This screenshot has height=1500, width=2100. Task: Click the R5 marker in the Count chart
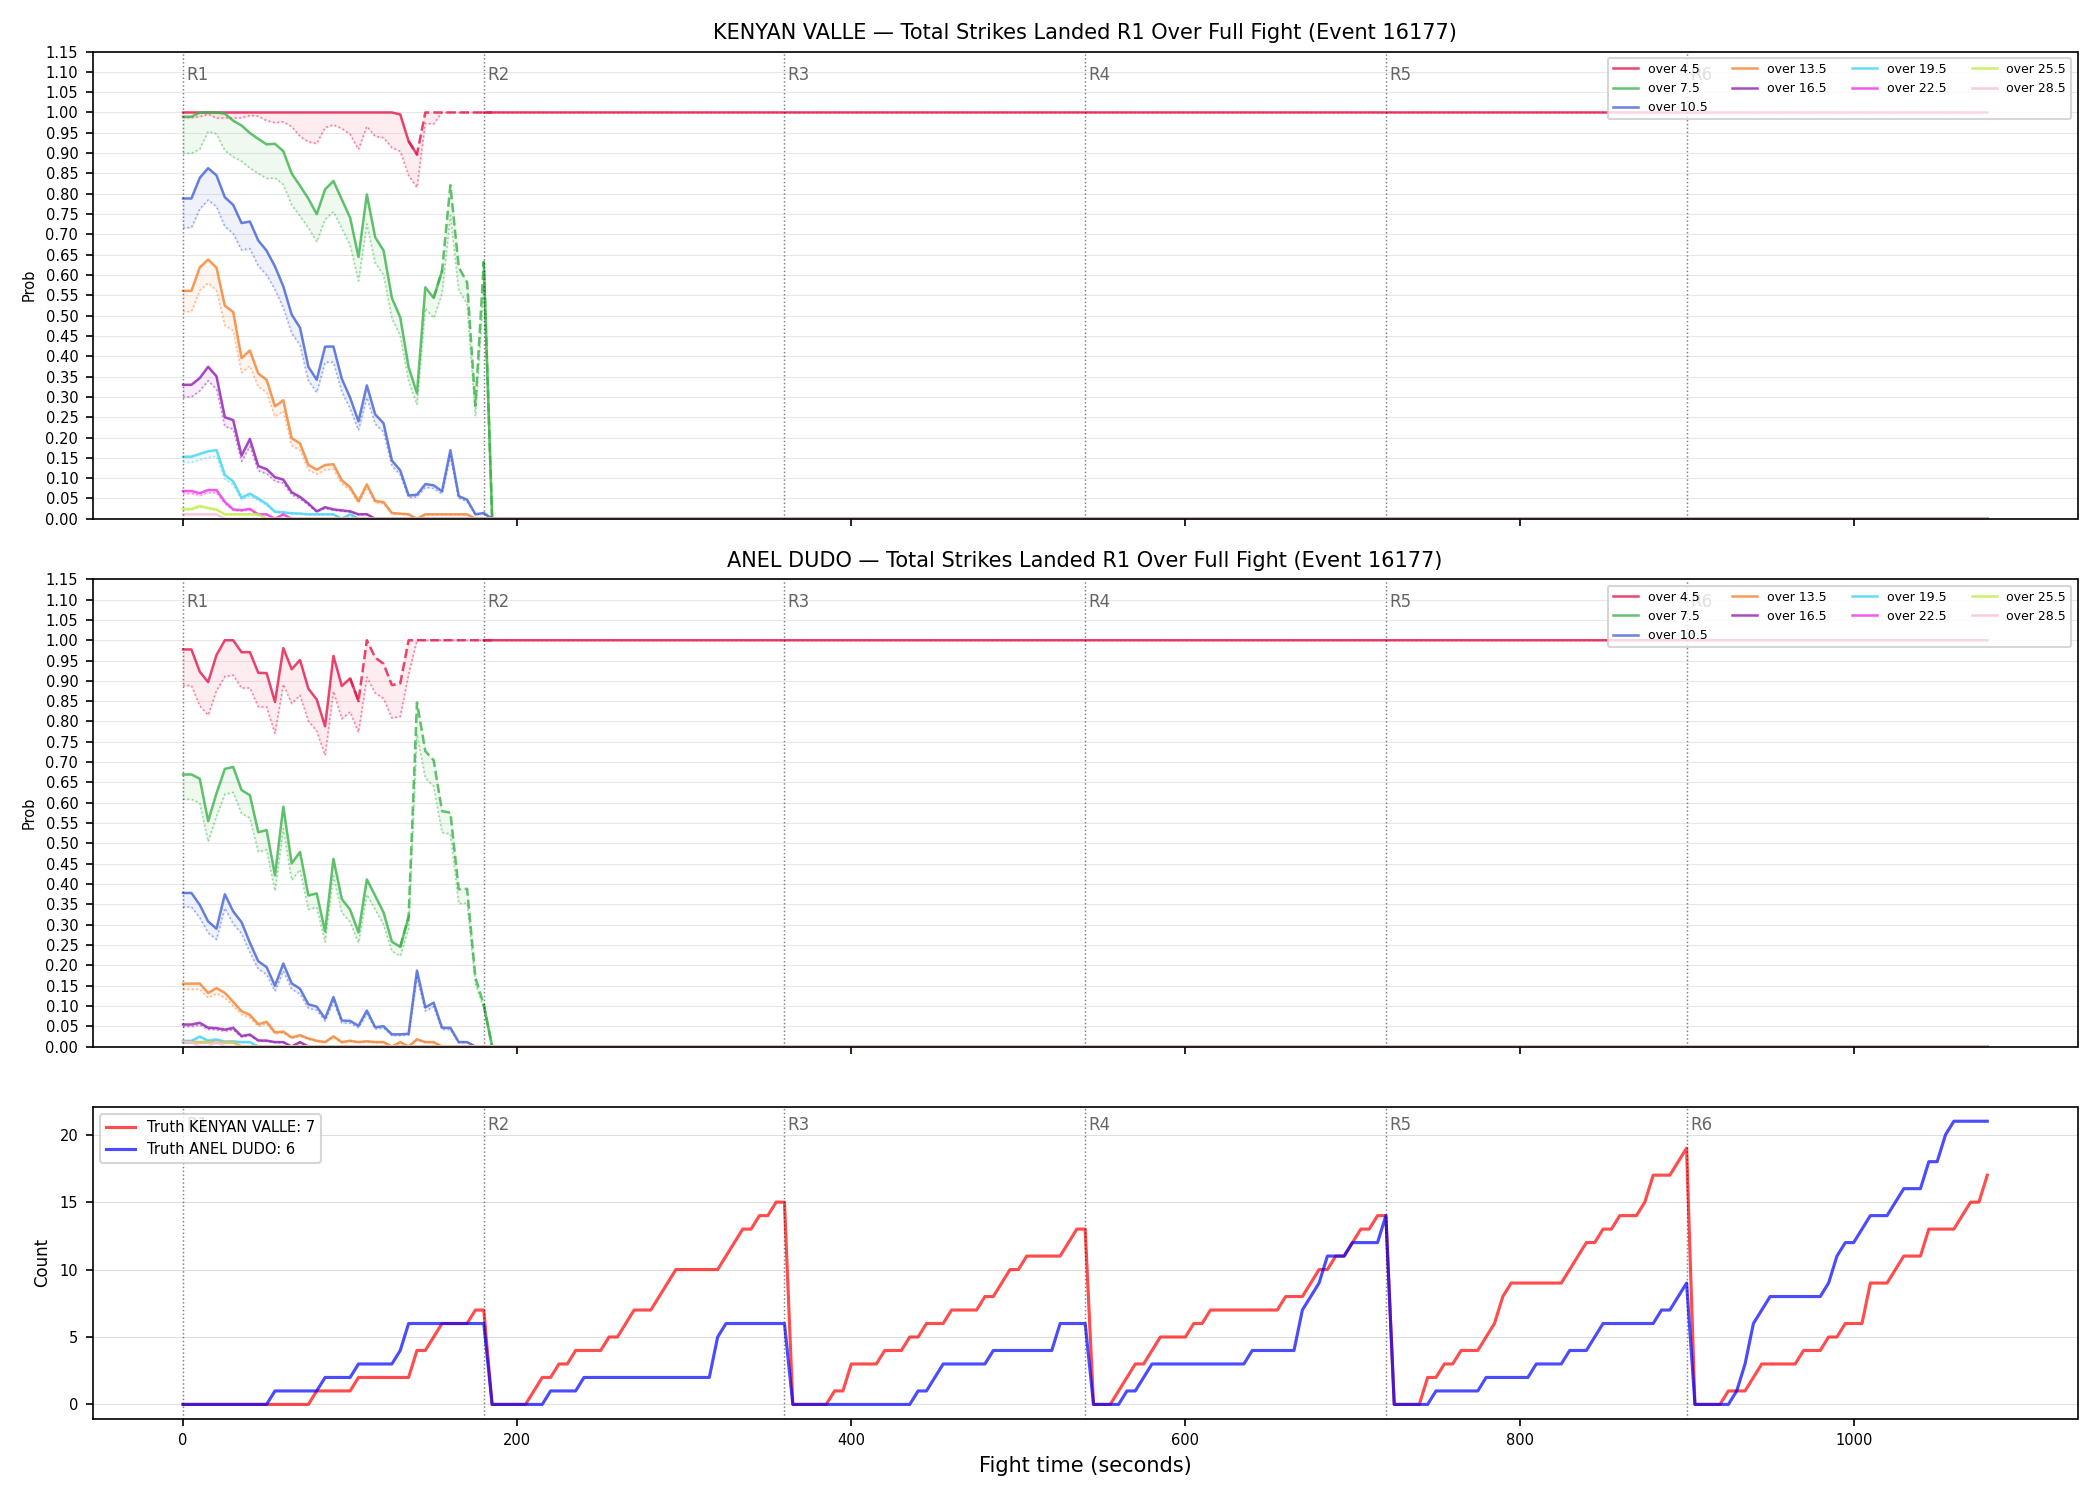tap(1400, 1124)
